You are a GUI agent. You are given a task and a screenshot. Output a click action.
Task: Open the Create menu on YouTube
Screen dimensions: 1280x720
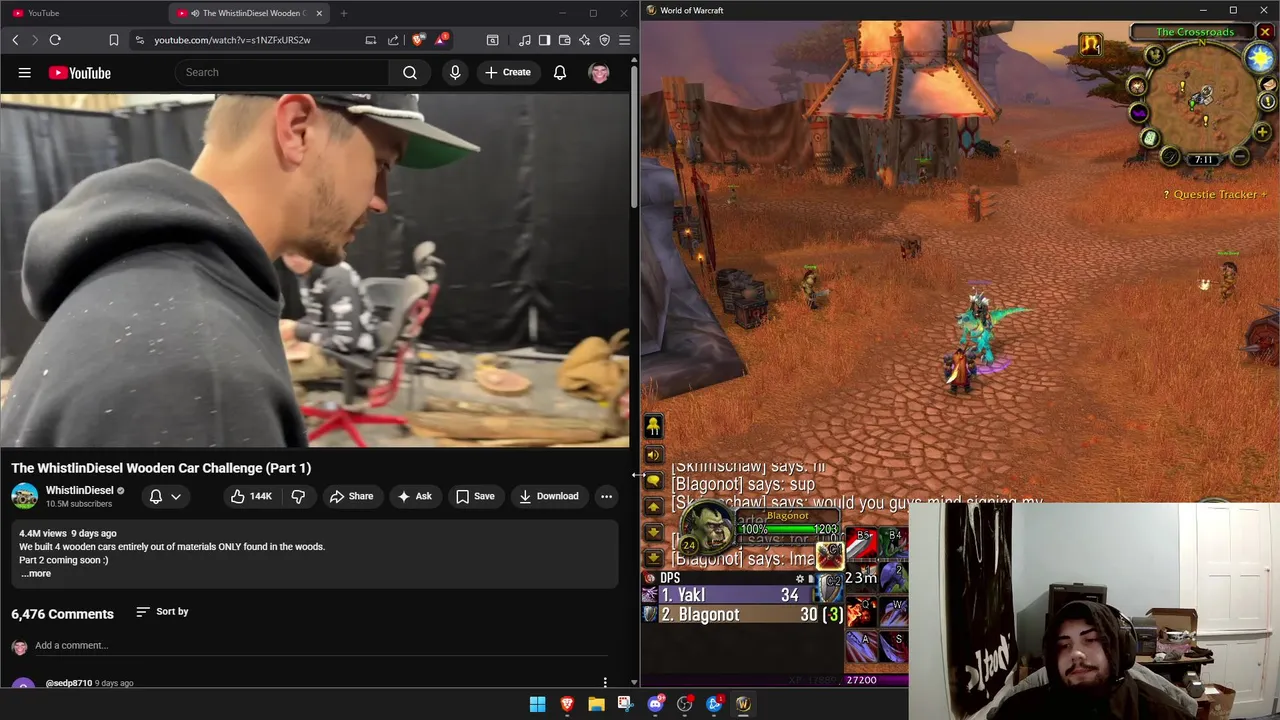coord(507,72)
